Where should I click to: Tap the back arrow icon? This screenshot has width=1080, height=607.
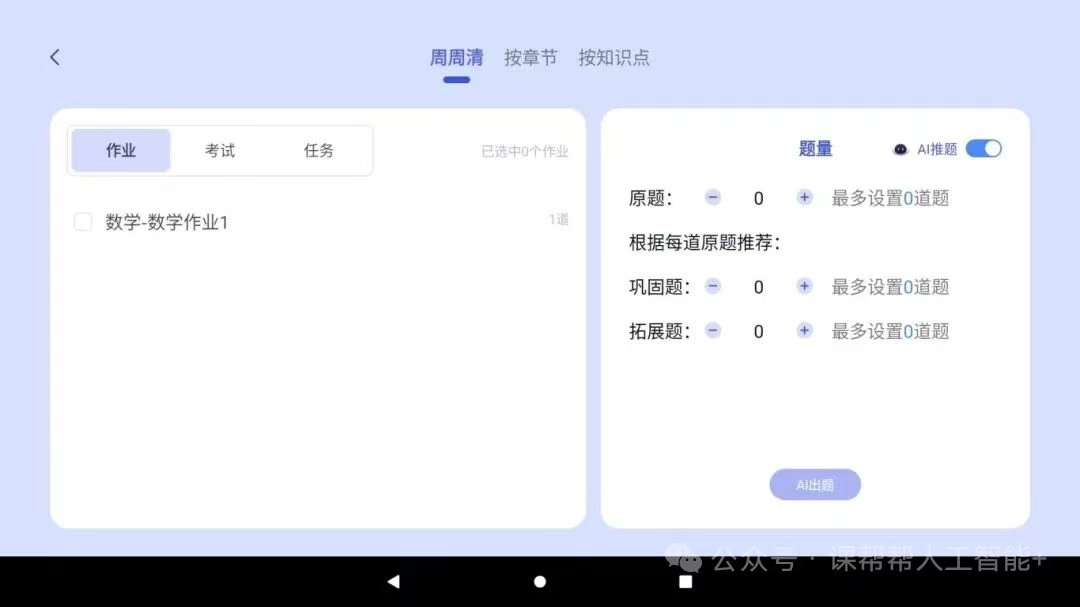55,58
